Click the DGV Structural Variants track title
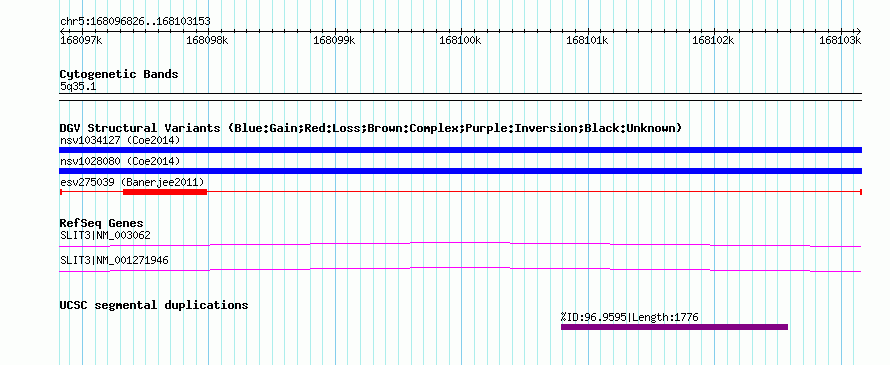Viewport: 890px width, 365px height. [371, 128]
